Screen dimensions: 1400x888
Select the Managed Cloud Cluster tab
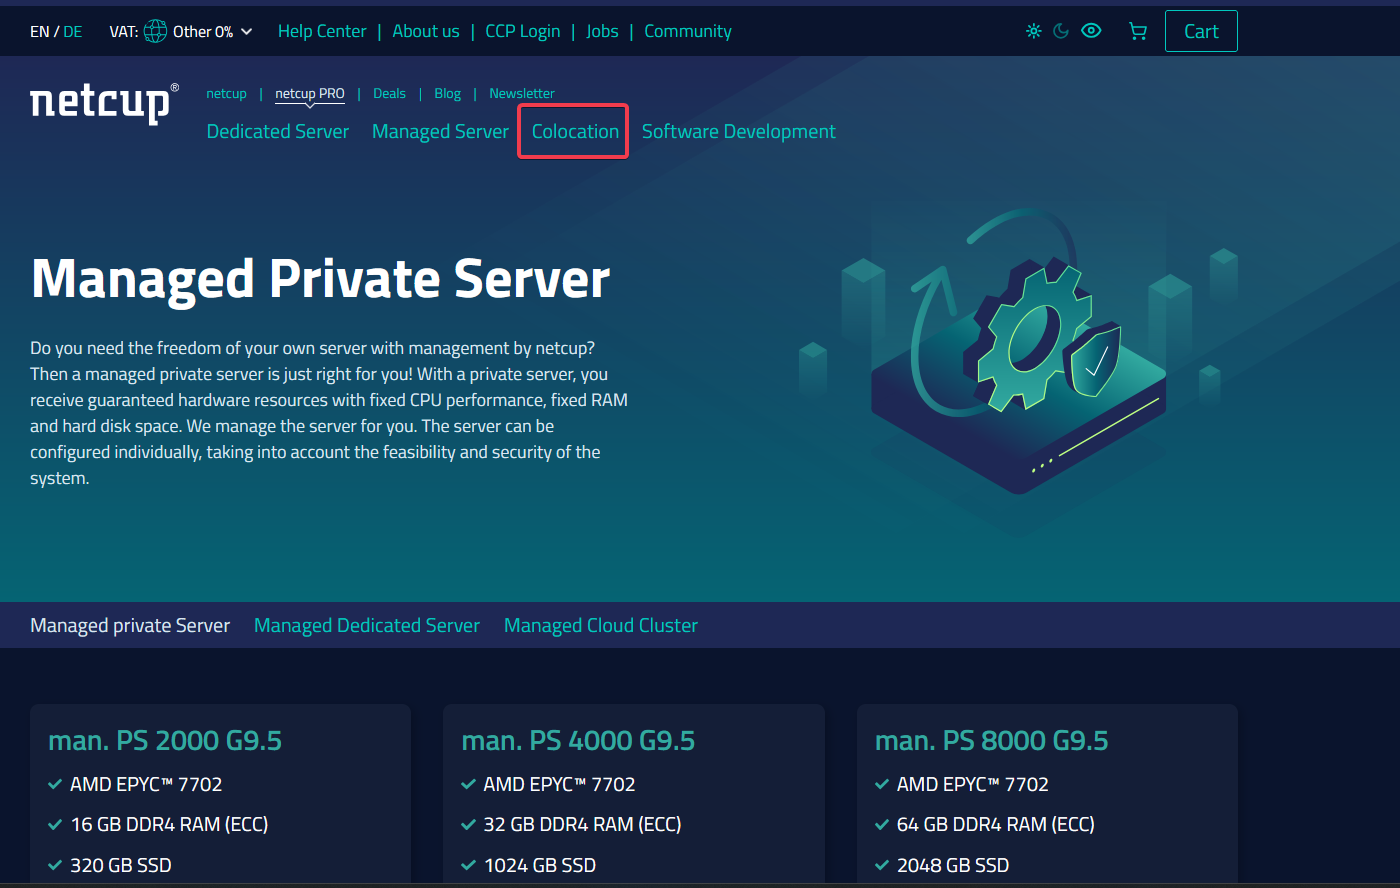click(x=601, y=625)
